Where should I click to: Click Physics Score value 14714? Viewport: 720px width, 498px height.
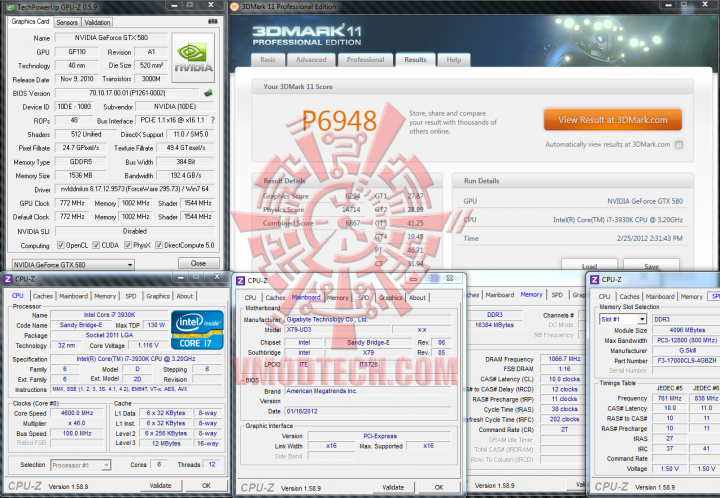point(351,209)
